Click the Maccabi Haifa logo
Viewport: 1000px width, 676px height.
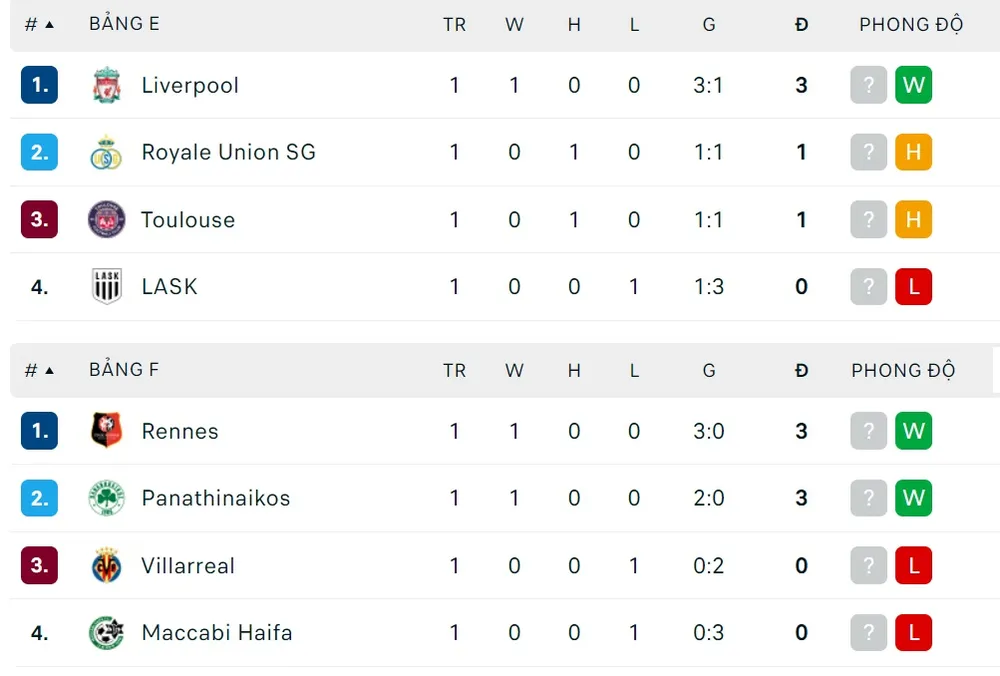(106, 632)
